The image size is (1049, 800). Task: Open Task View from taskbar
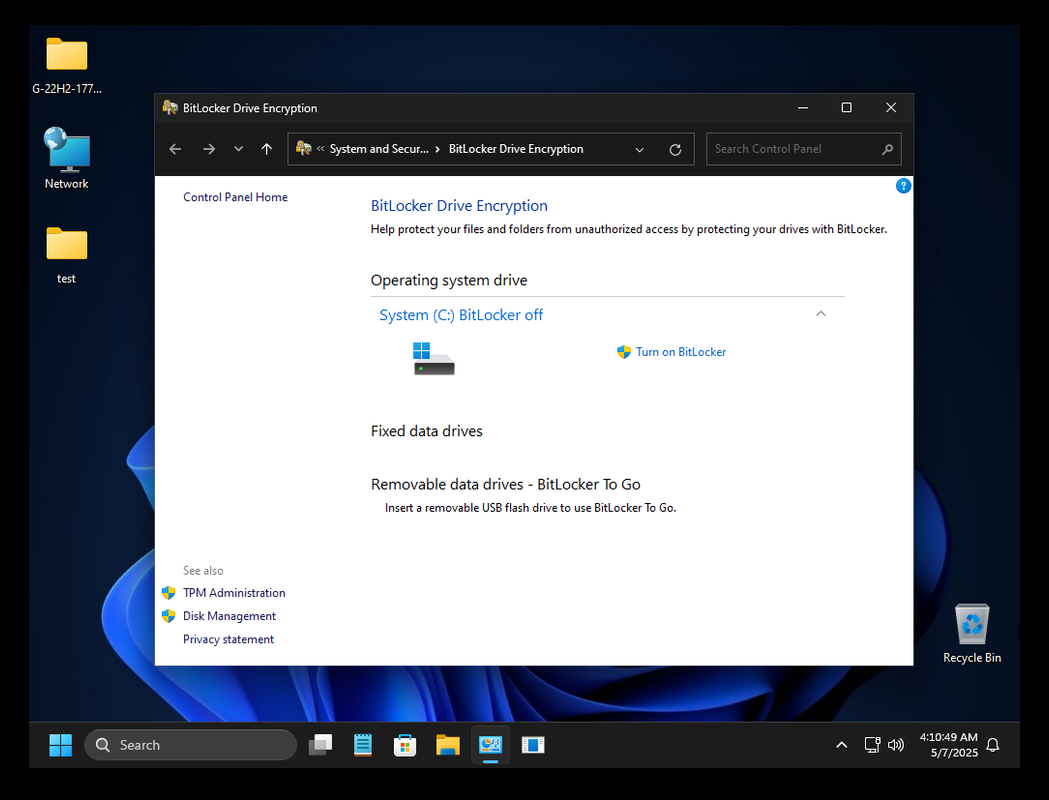[x=320, y=744]
